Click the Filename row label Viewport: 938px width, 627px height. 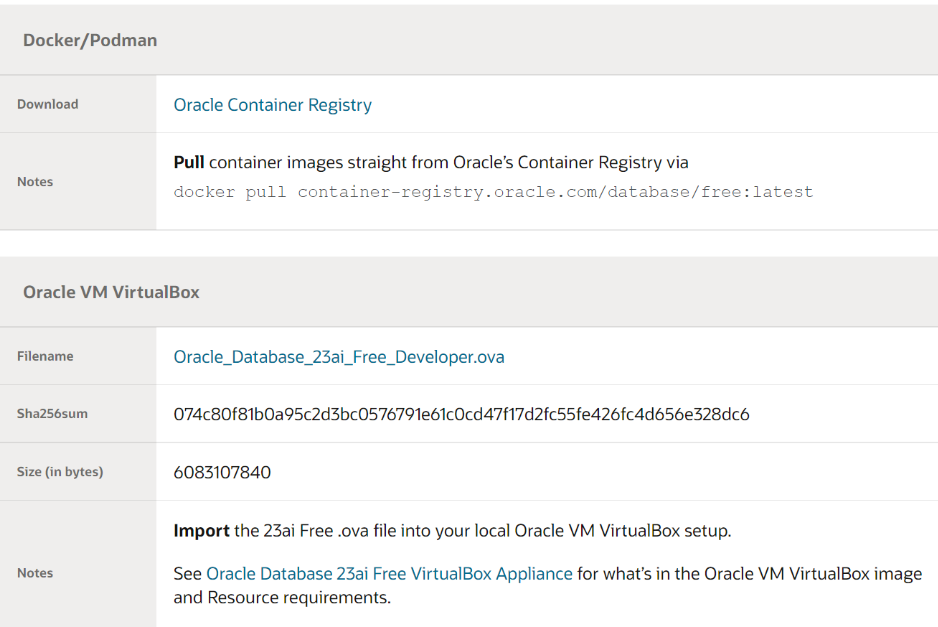[45, 356]
